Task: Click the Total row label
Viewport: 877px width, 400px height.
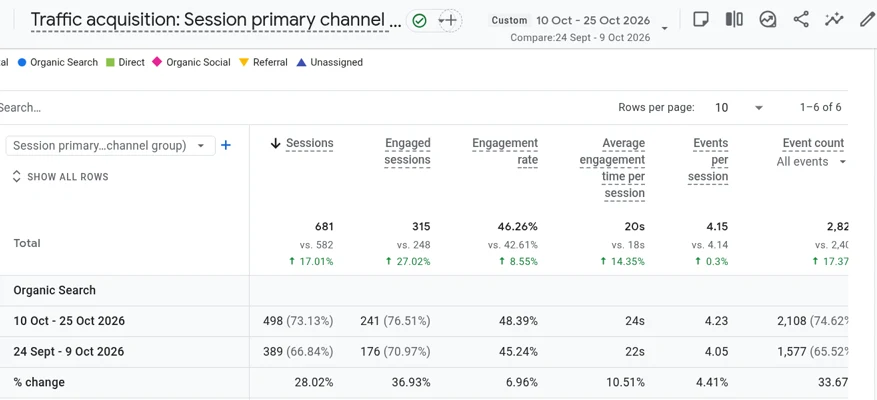Action: pyautogui.click(x=27, y=243)
